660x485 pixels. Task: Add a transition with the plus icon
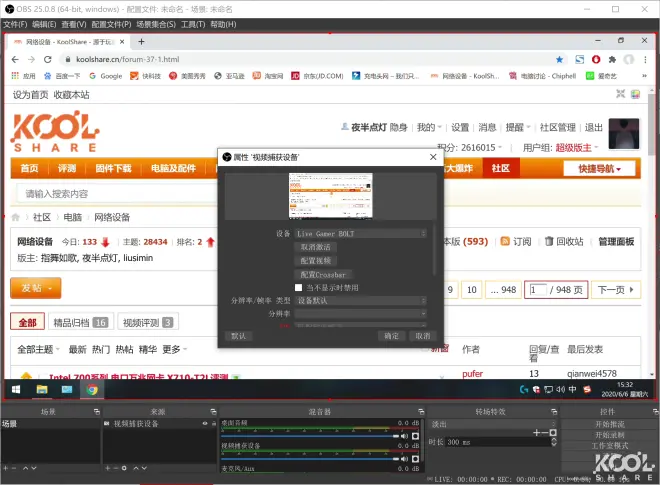click(536, 433)
